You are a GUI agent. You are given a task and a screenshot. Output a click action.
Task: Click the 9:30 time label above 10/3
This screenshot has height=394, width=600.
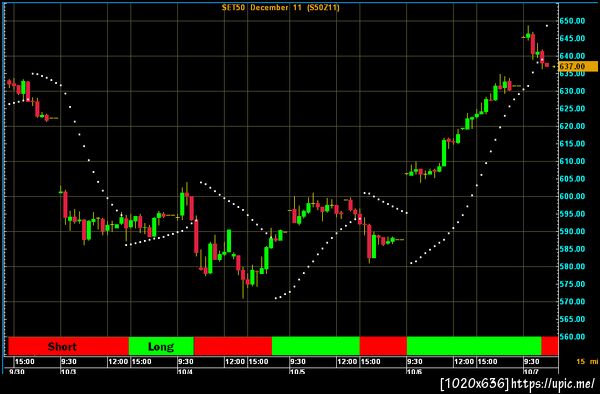click(69, 362)
